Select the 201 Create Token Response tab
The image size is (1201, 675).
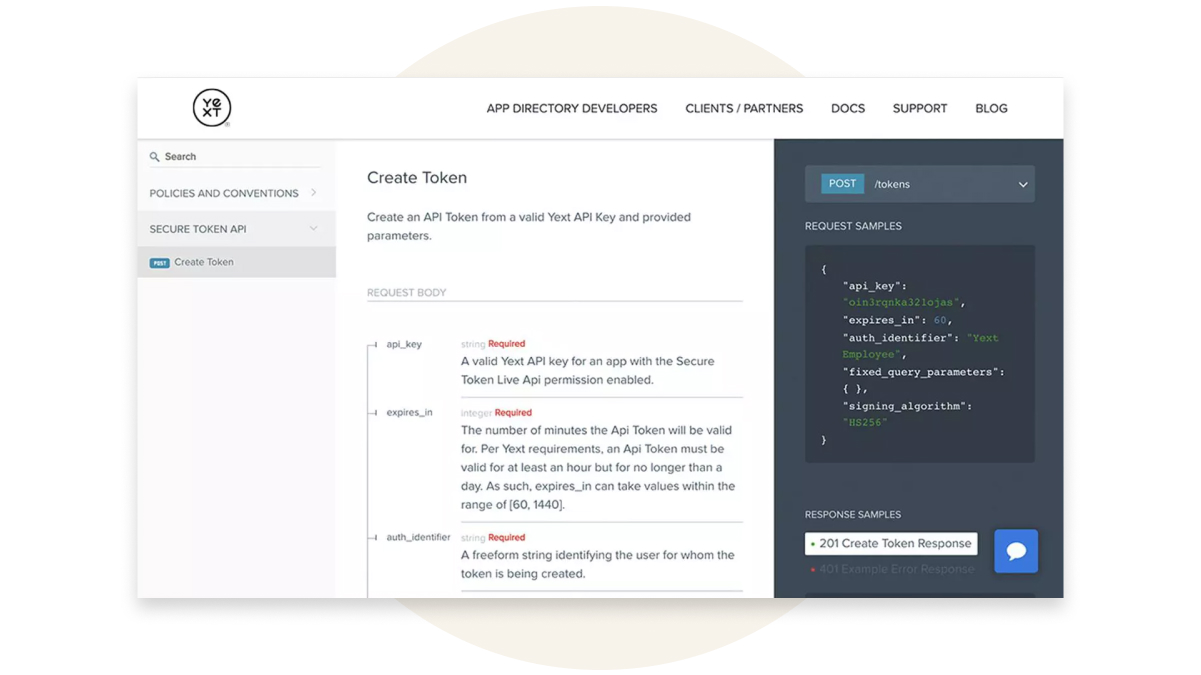(x=891, y=543)
